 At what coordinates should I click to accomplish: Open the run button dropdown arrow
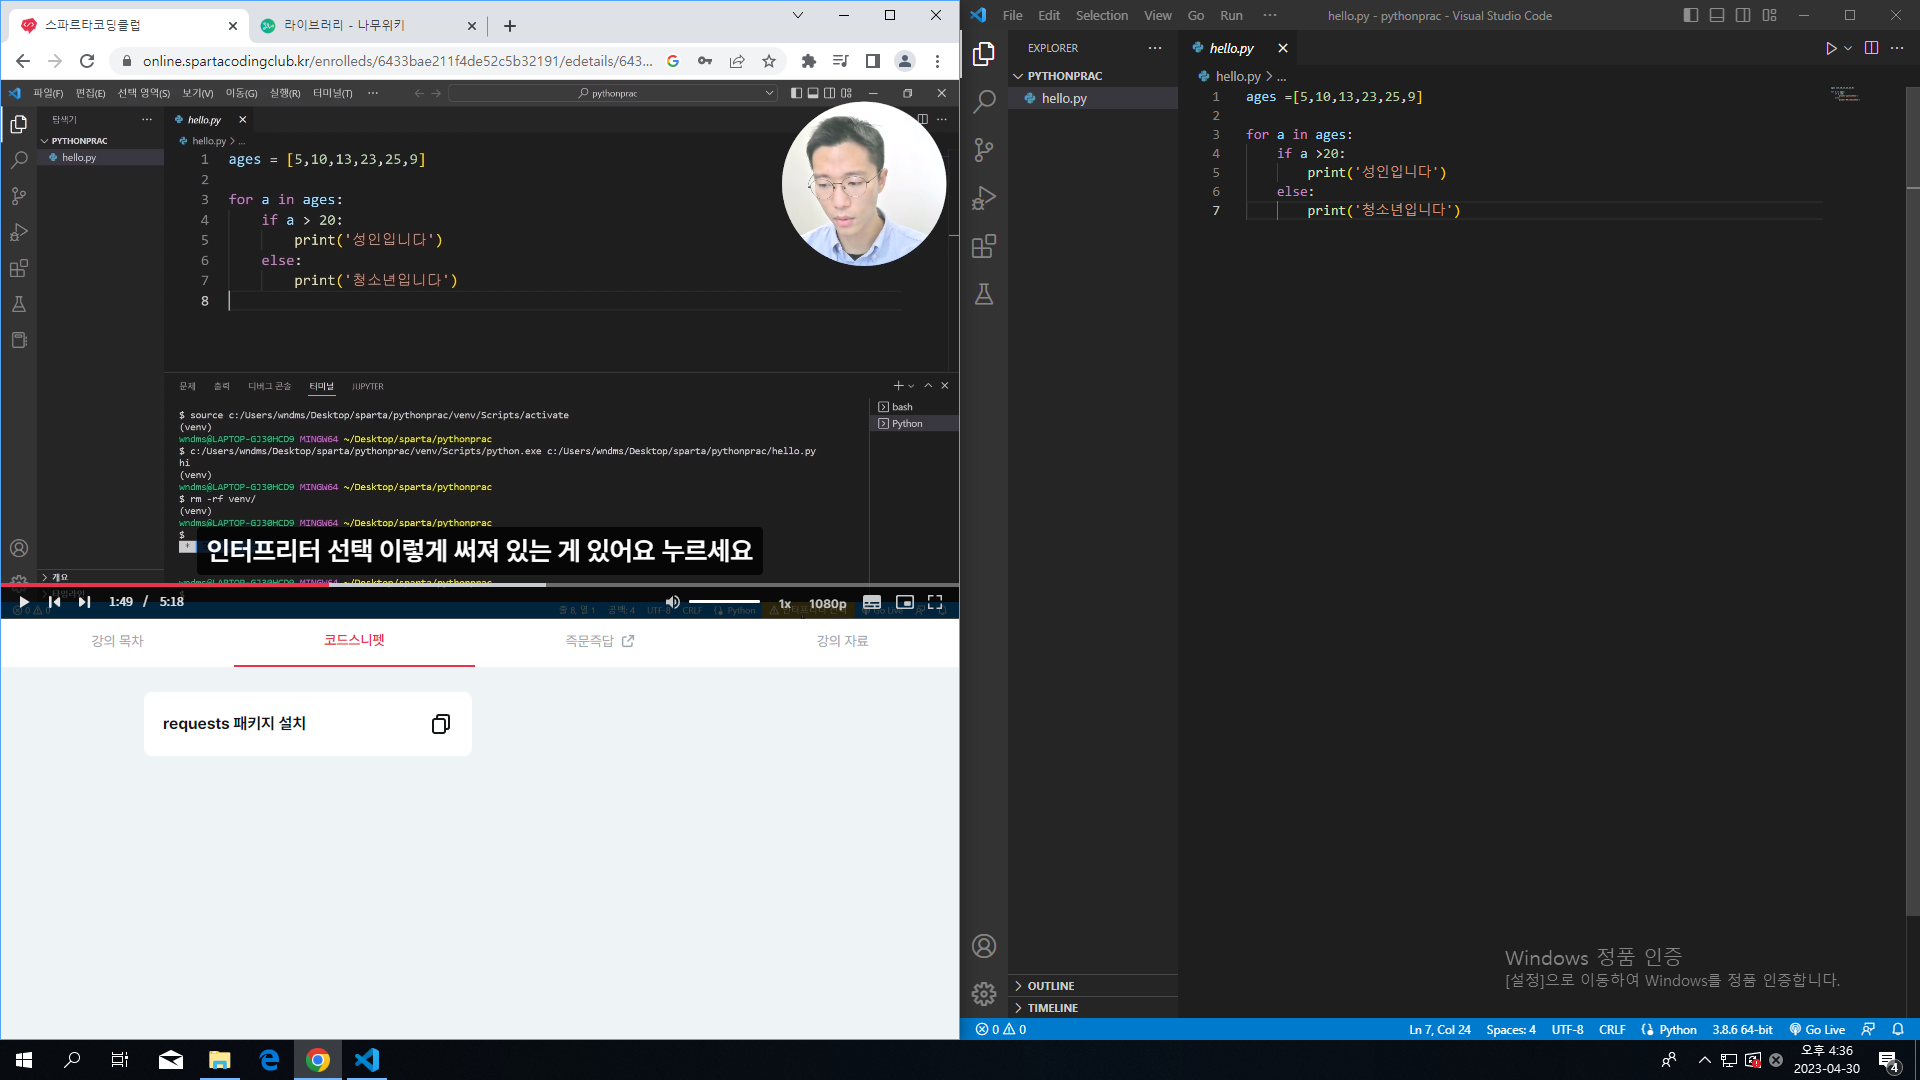tap(1848, 48)
